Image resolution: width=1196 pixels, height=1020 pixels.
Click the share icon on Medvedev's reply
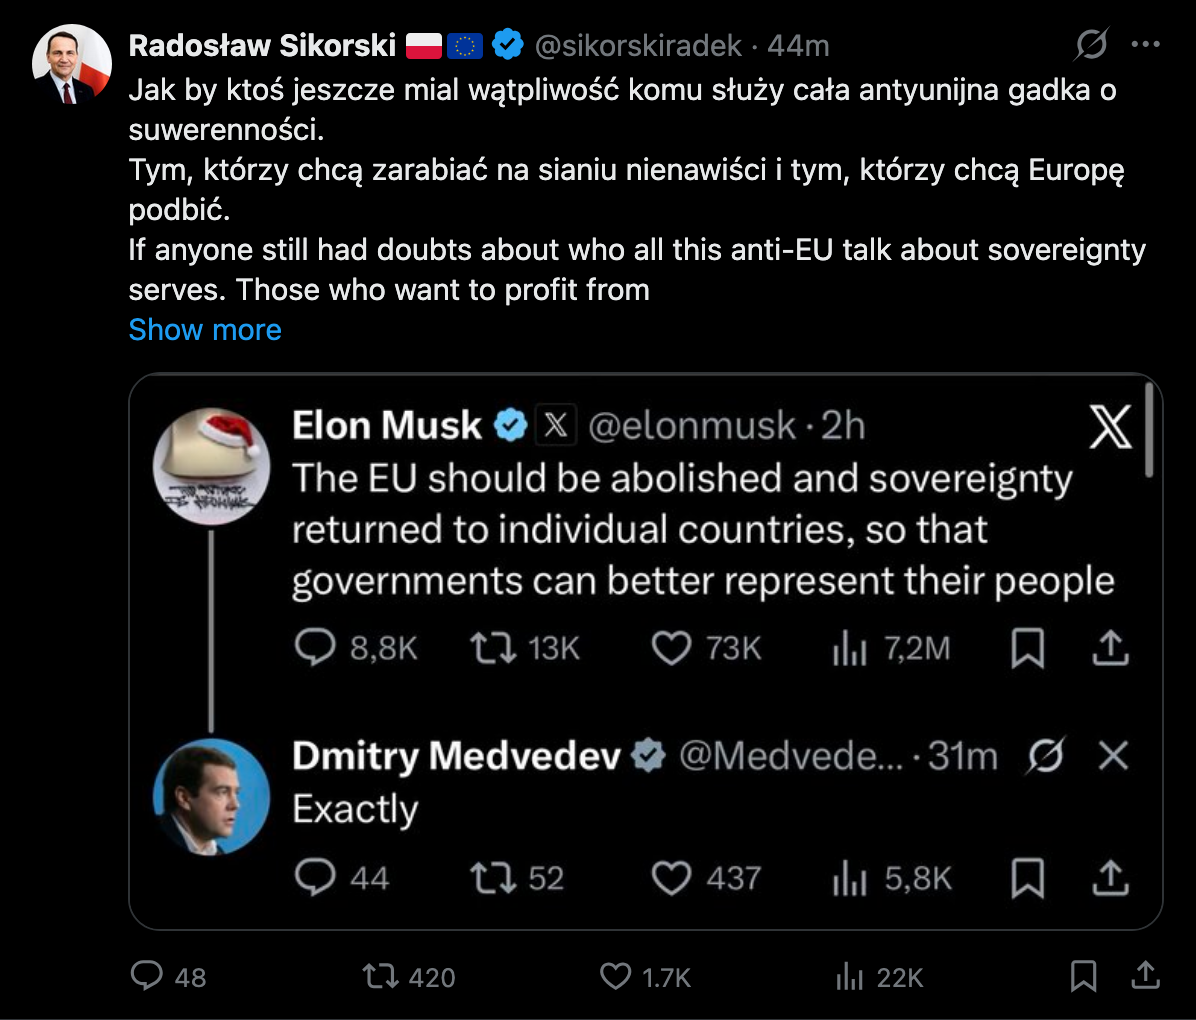click(x=1110, y=879)
